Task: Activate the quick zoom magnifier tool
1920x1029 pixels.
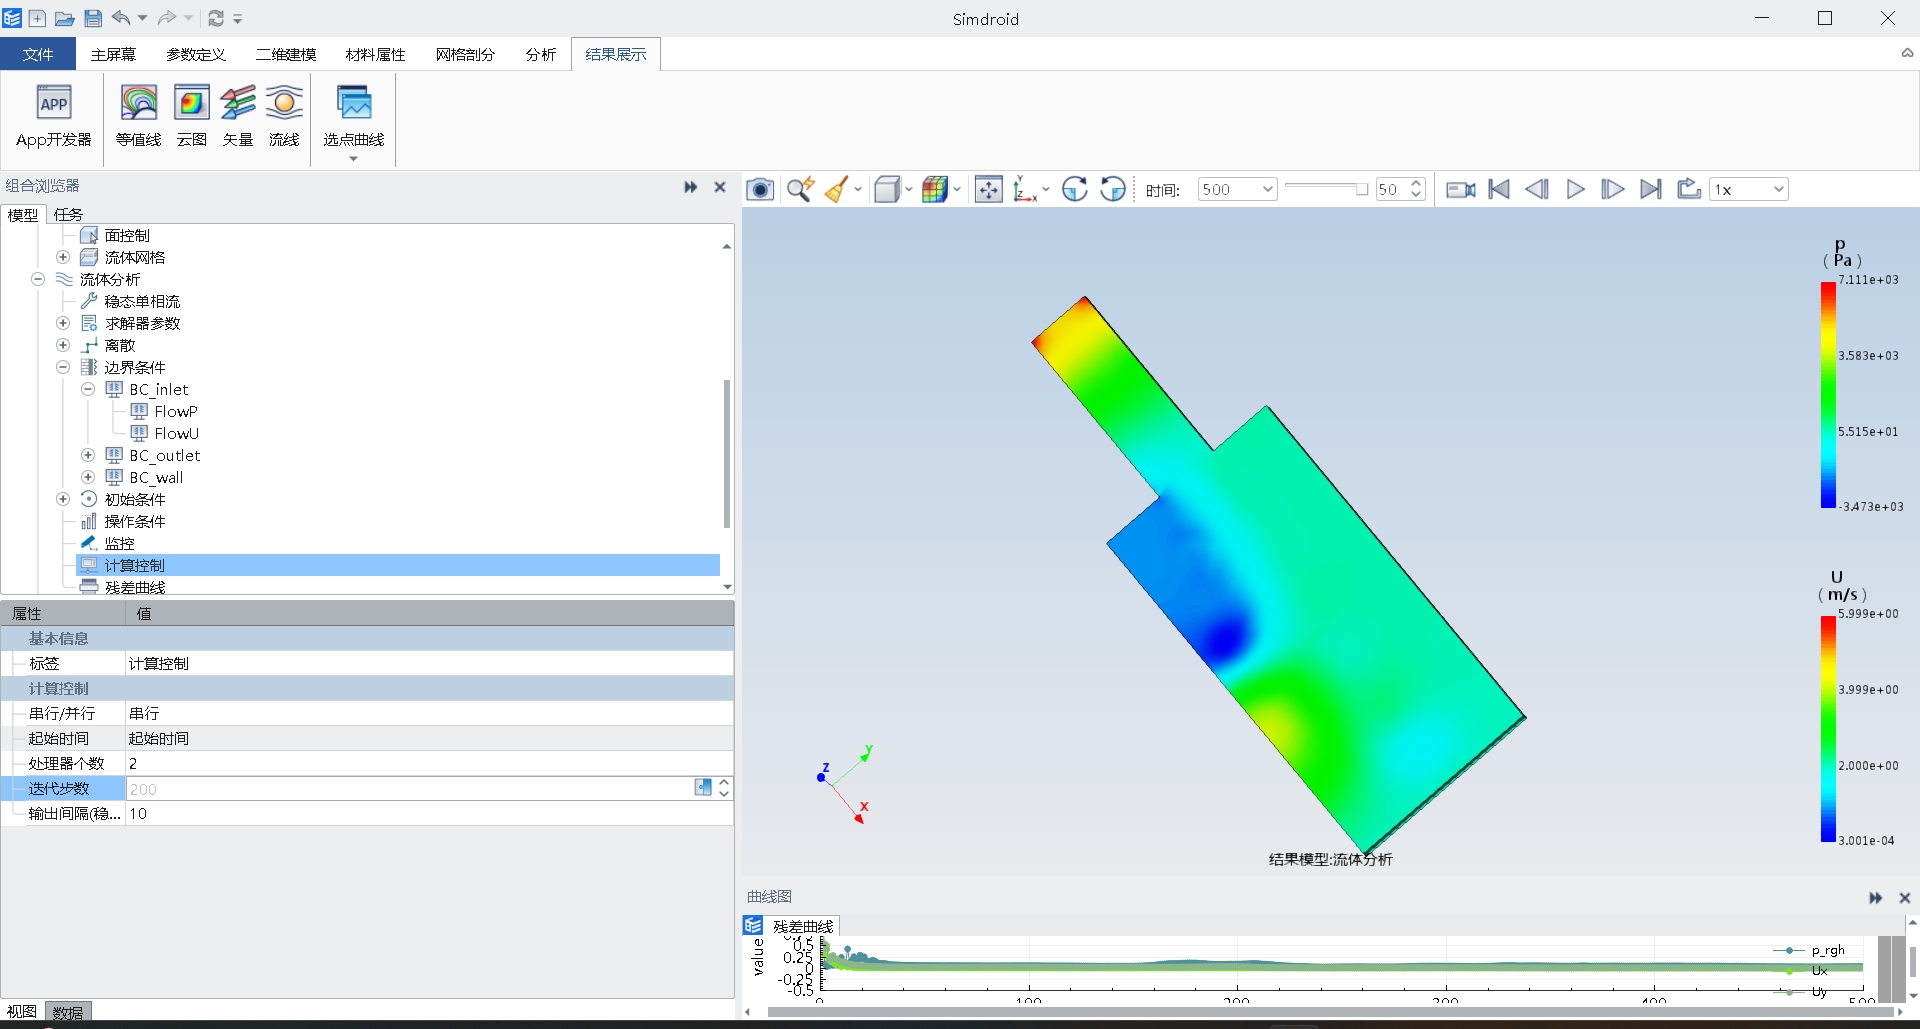Action: tap(800, 189)
